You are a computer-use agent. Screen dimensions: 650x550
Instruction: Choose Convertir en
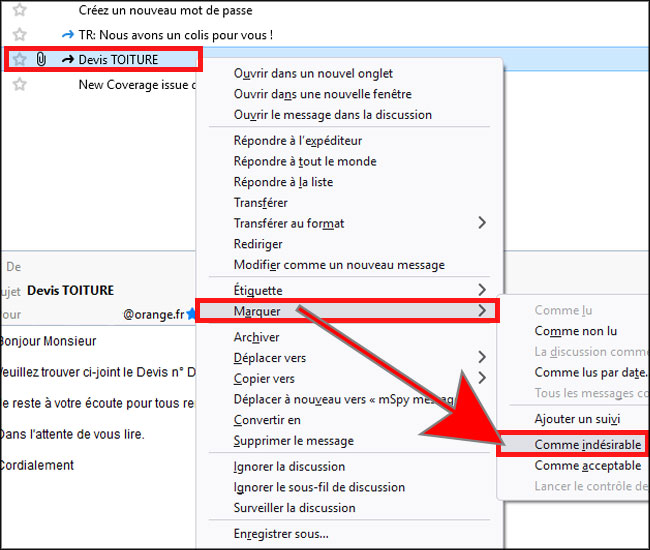267,420
